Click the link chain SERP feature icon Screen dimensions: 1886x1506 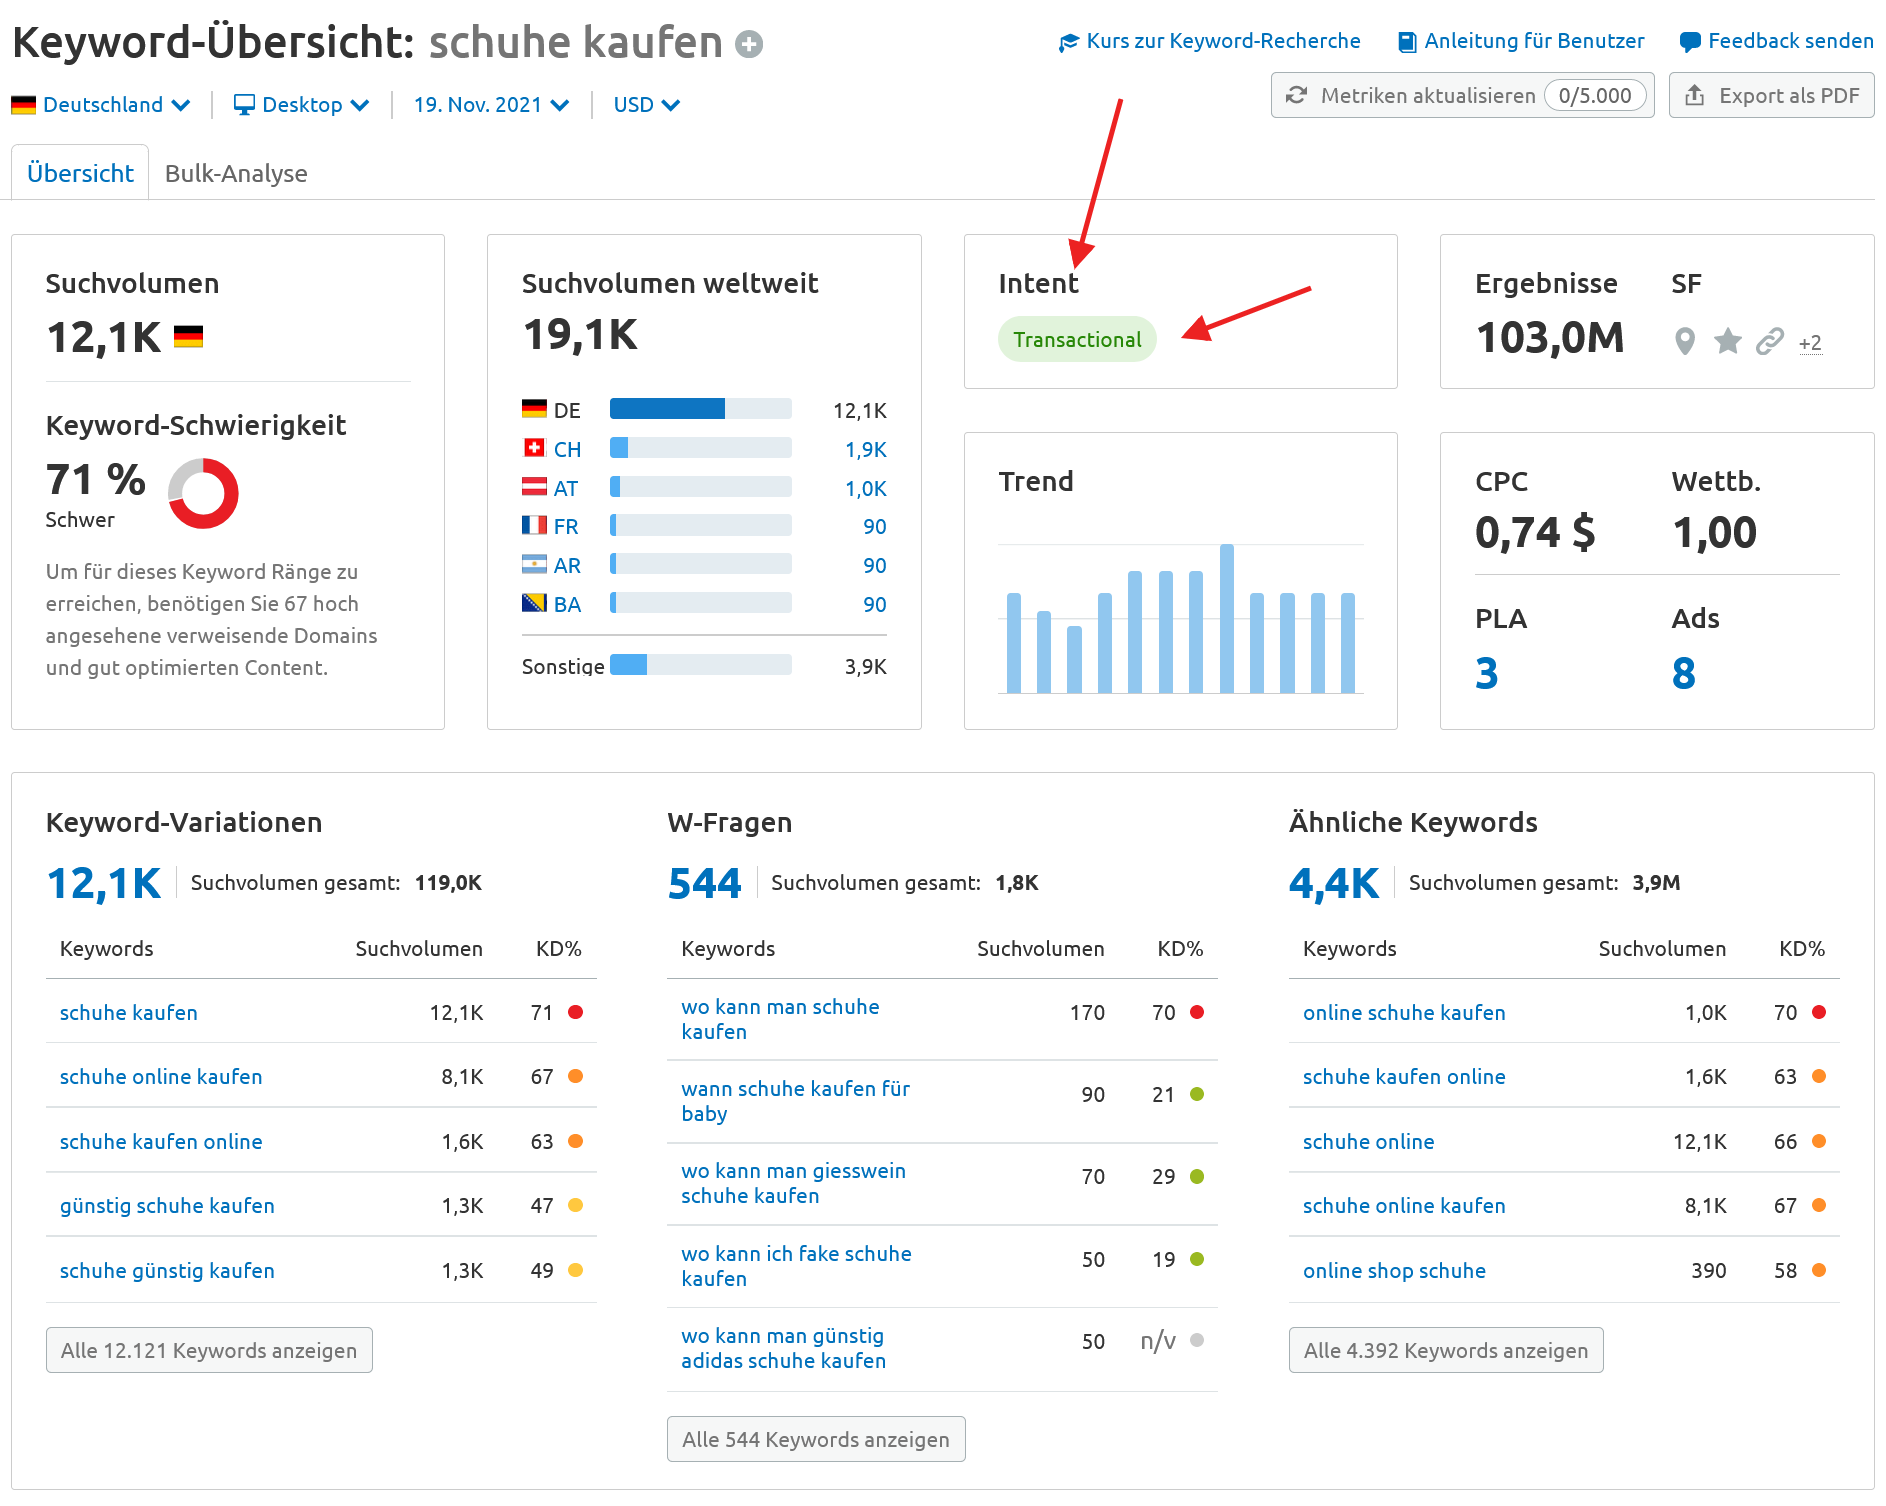[x=1769, y=342]
